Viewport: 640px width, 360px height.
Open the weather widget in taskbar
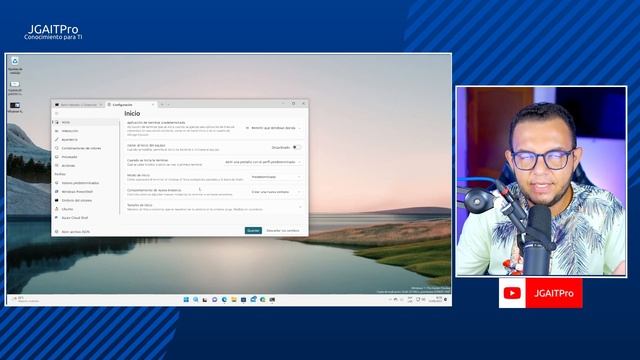[24, 300]
